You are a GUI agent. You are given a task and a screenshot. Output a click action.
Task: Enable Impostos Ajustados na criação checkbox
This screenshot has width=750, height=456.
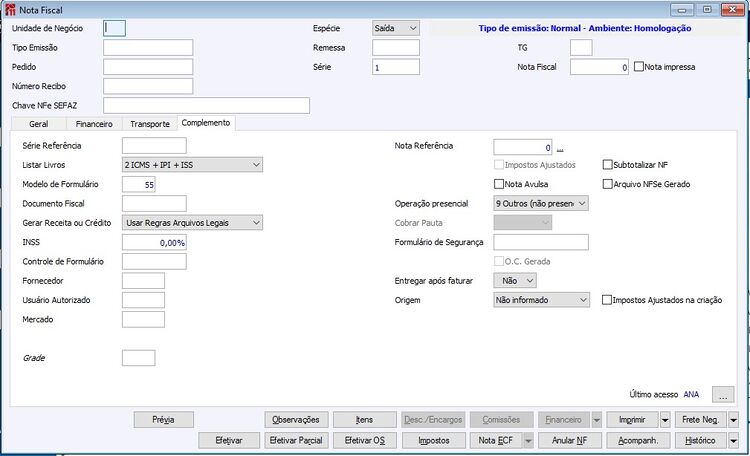point(607,300)
